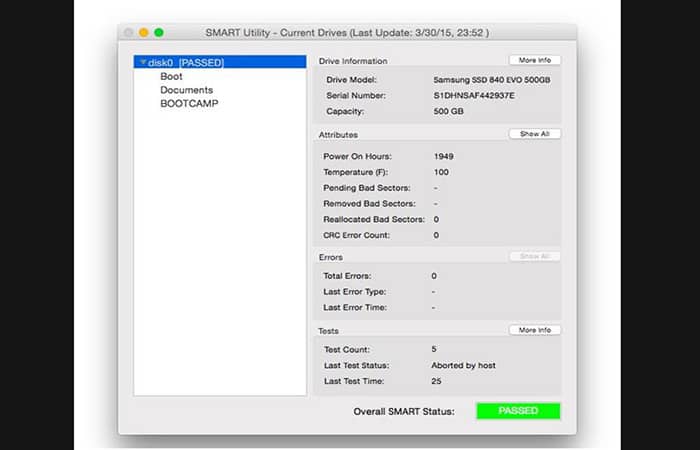Click Power On Hours value 1949

click(444, 156)
